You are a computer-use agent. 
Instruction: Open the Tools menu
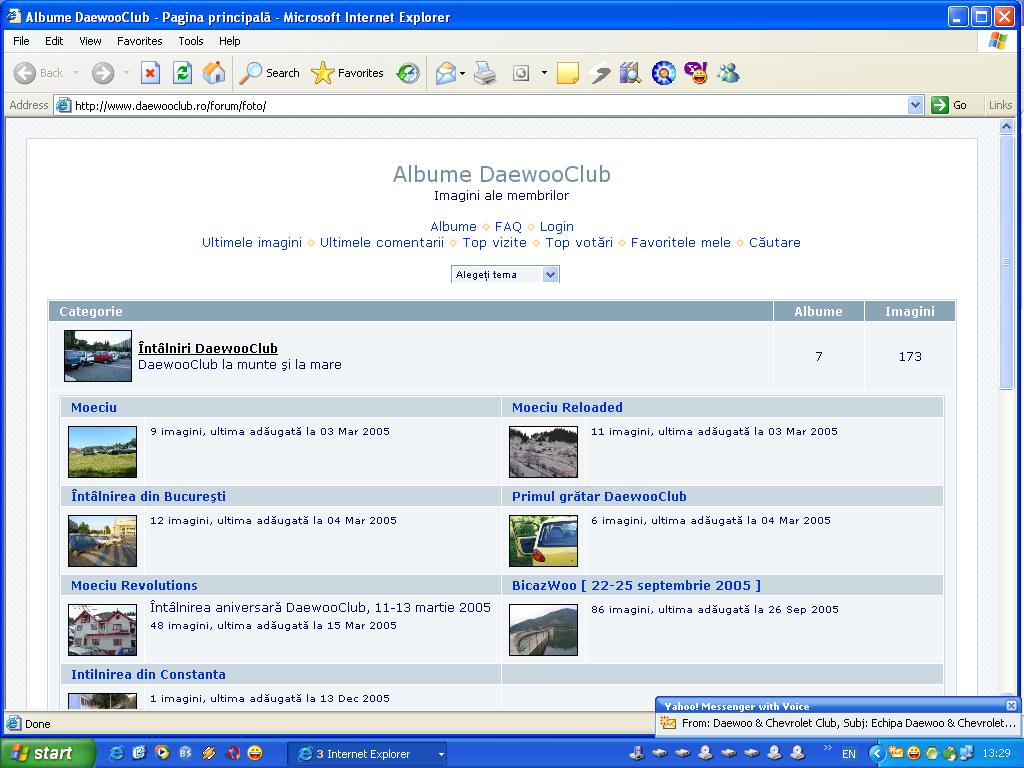point(190,41)
